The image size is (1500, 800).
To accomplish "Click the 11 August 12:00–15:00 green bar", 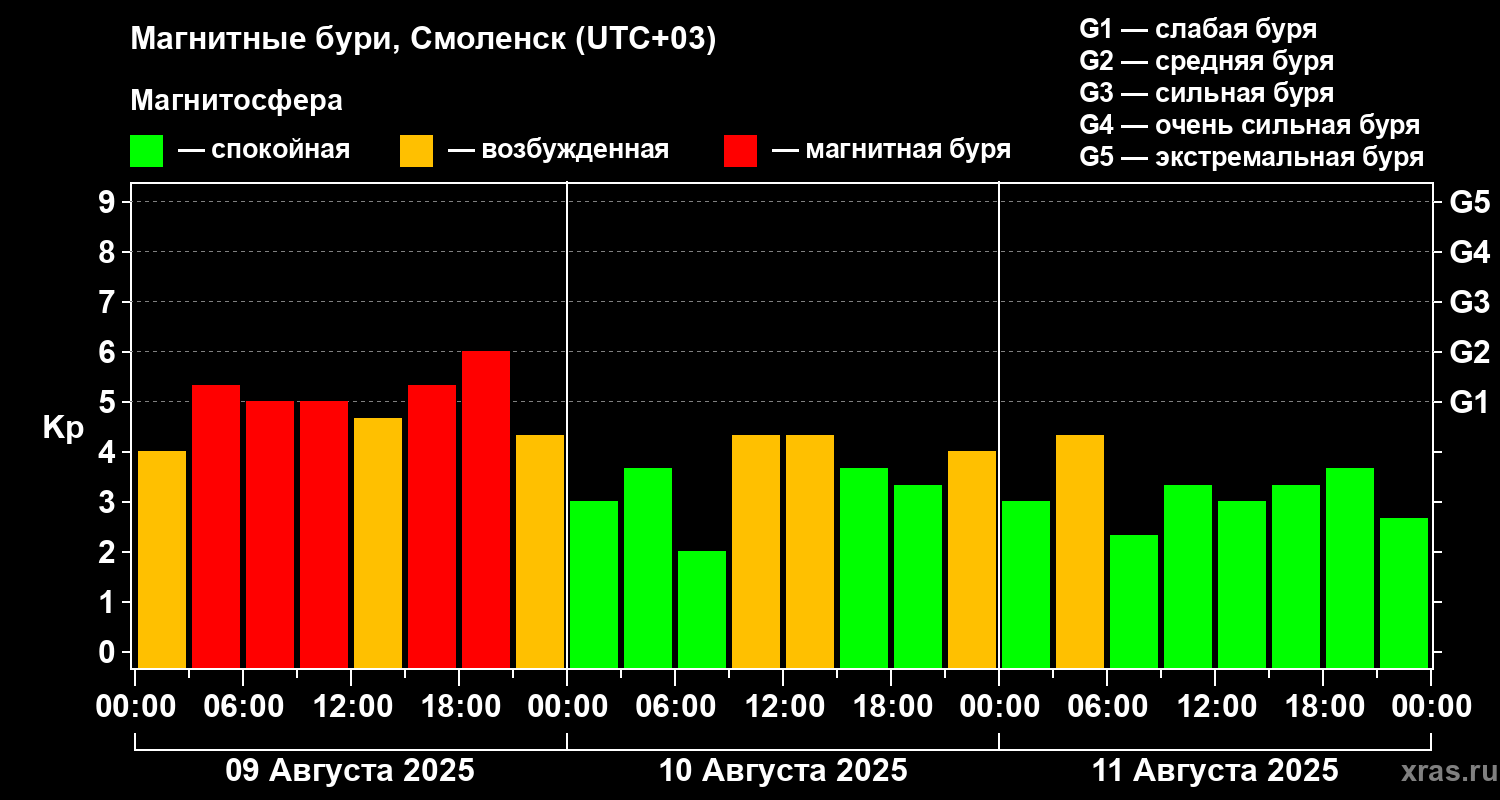I will point(1242,584).
